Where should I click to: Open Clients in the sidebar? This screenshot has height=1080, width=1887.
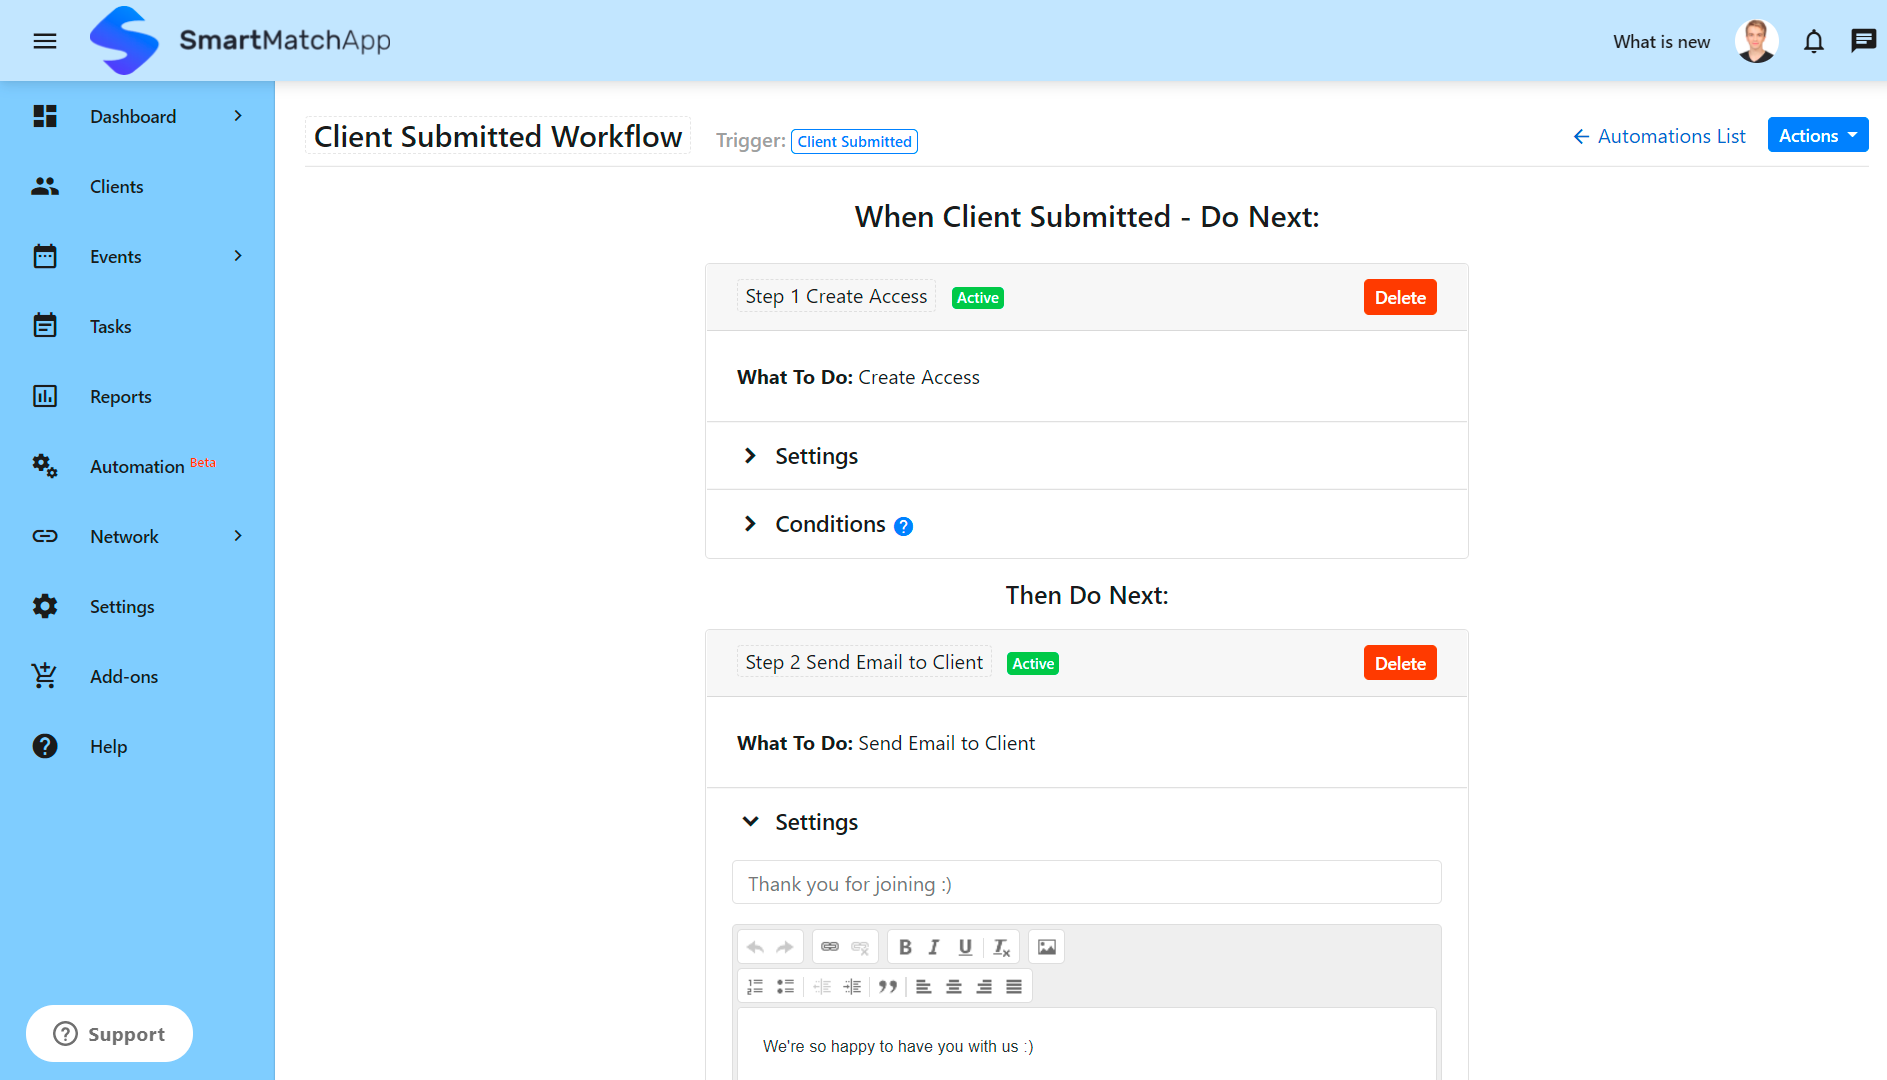point(116,187)
